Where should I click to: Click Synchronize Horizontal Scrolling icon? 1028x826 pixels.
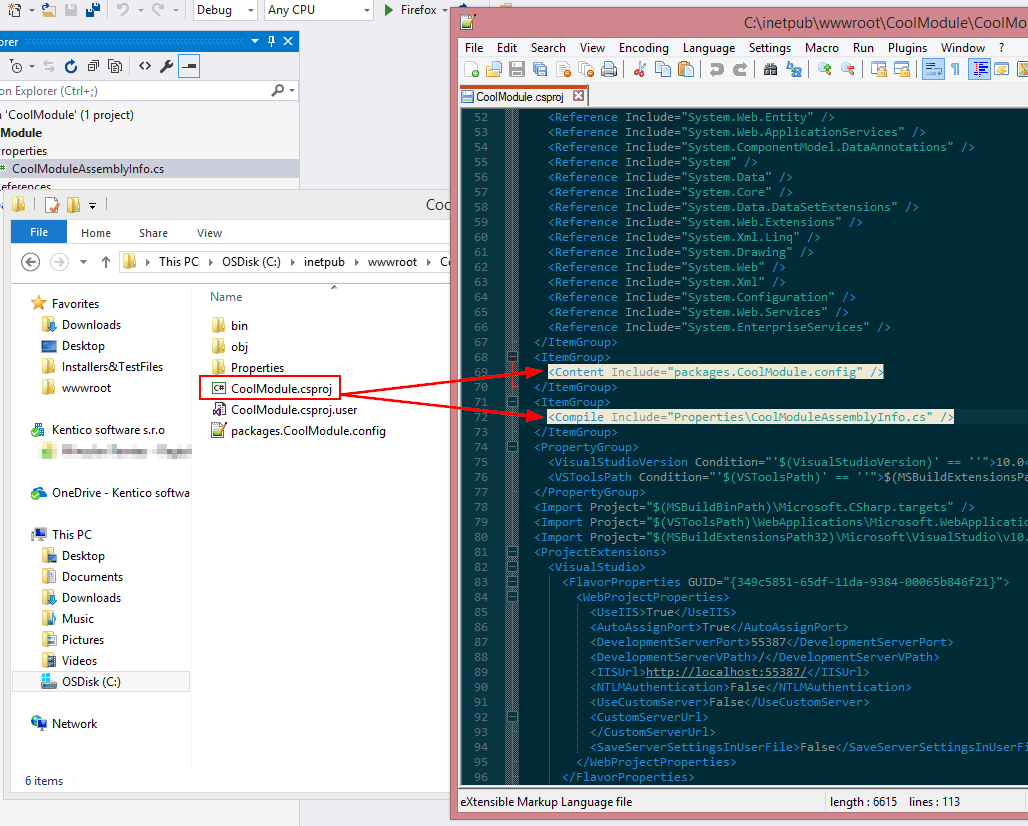[901, 69]
